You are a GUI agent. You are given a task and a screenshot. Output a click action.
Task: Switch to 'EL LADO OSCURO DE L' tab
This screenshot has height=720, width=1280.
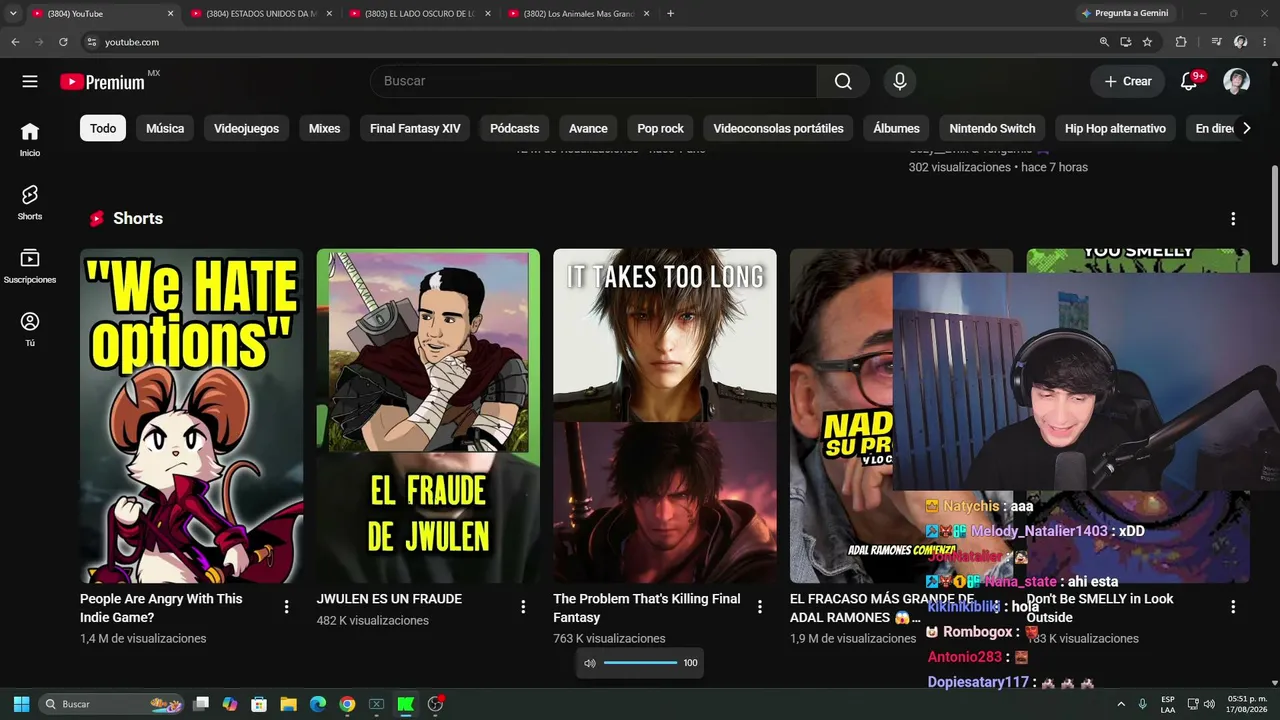420,14
